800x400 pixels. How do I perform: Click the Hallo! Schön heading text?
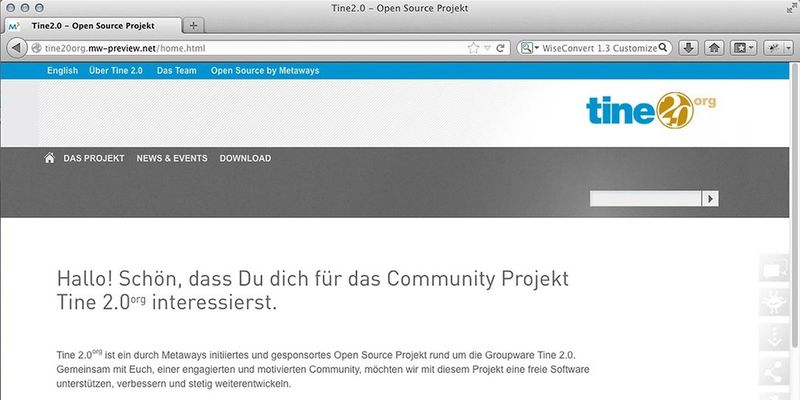click(313, 291)
